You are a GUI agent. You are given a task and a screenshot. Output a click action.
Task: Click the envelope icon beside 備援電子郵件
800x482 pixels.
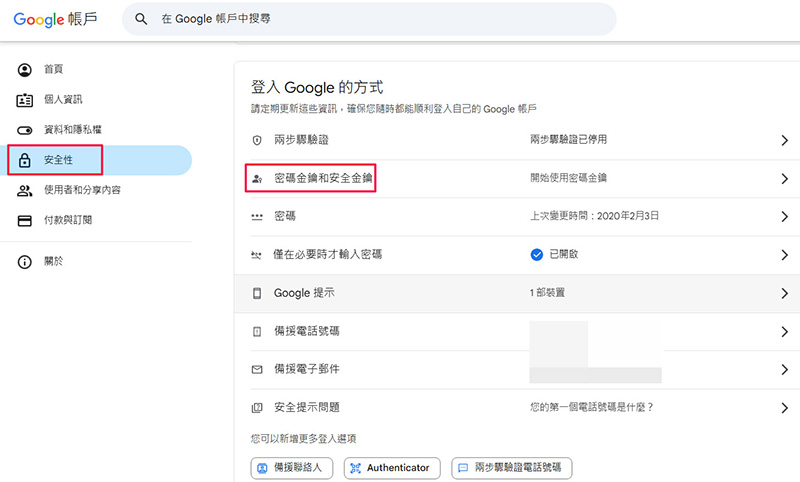tap(257, 369)
